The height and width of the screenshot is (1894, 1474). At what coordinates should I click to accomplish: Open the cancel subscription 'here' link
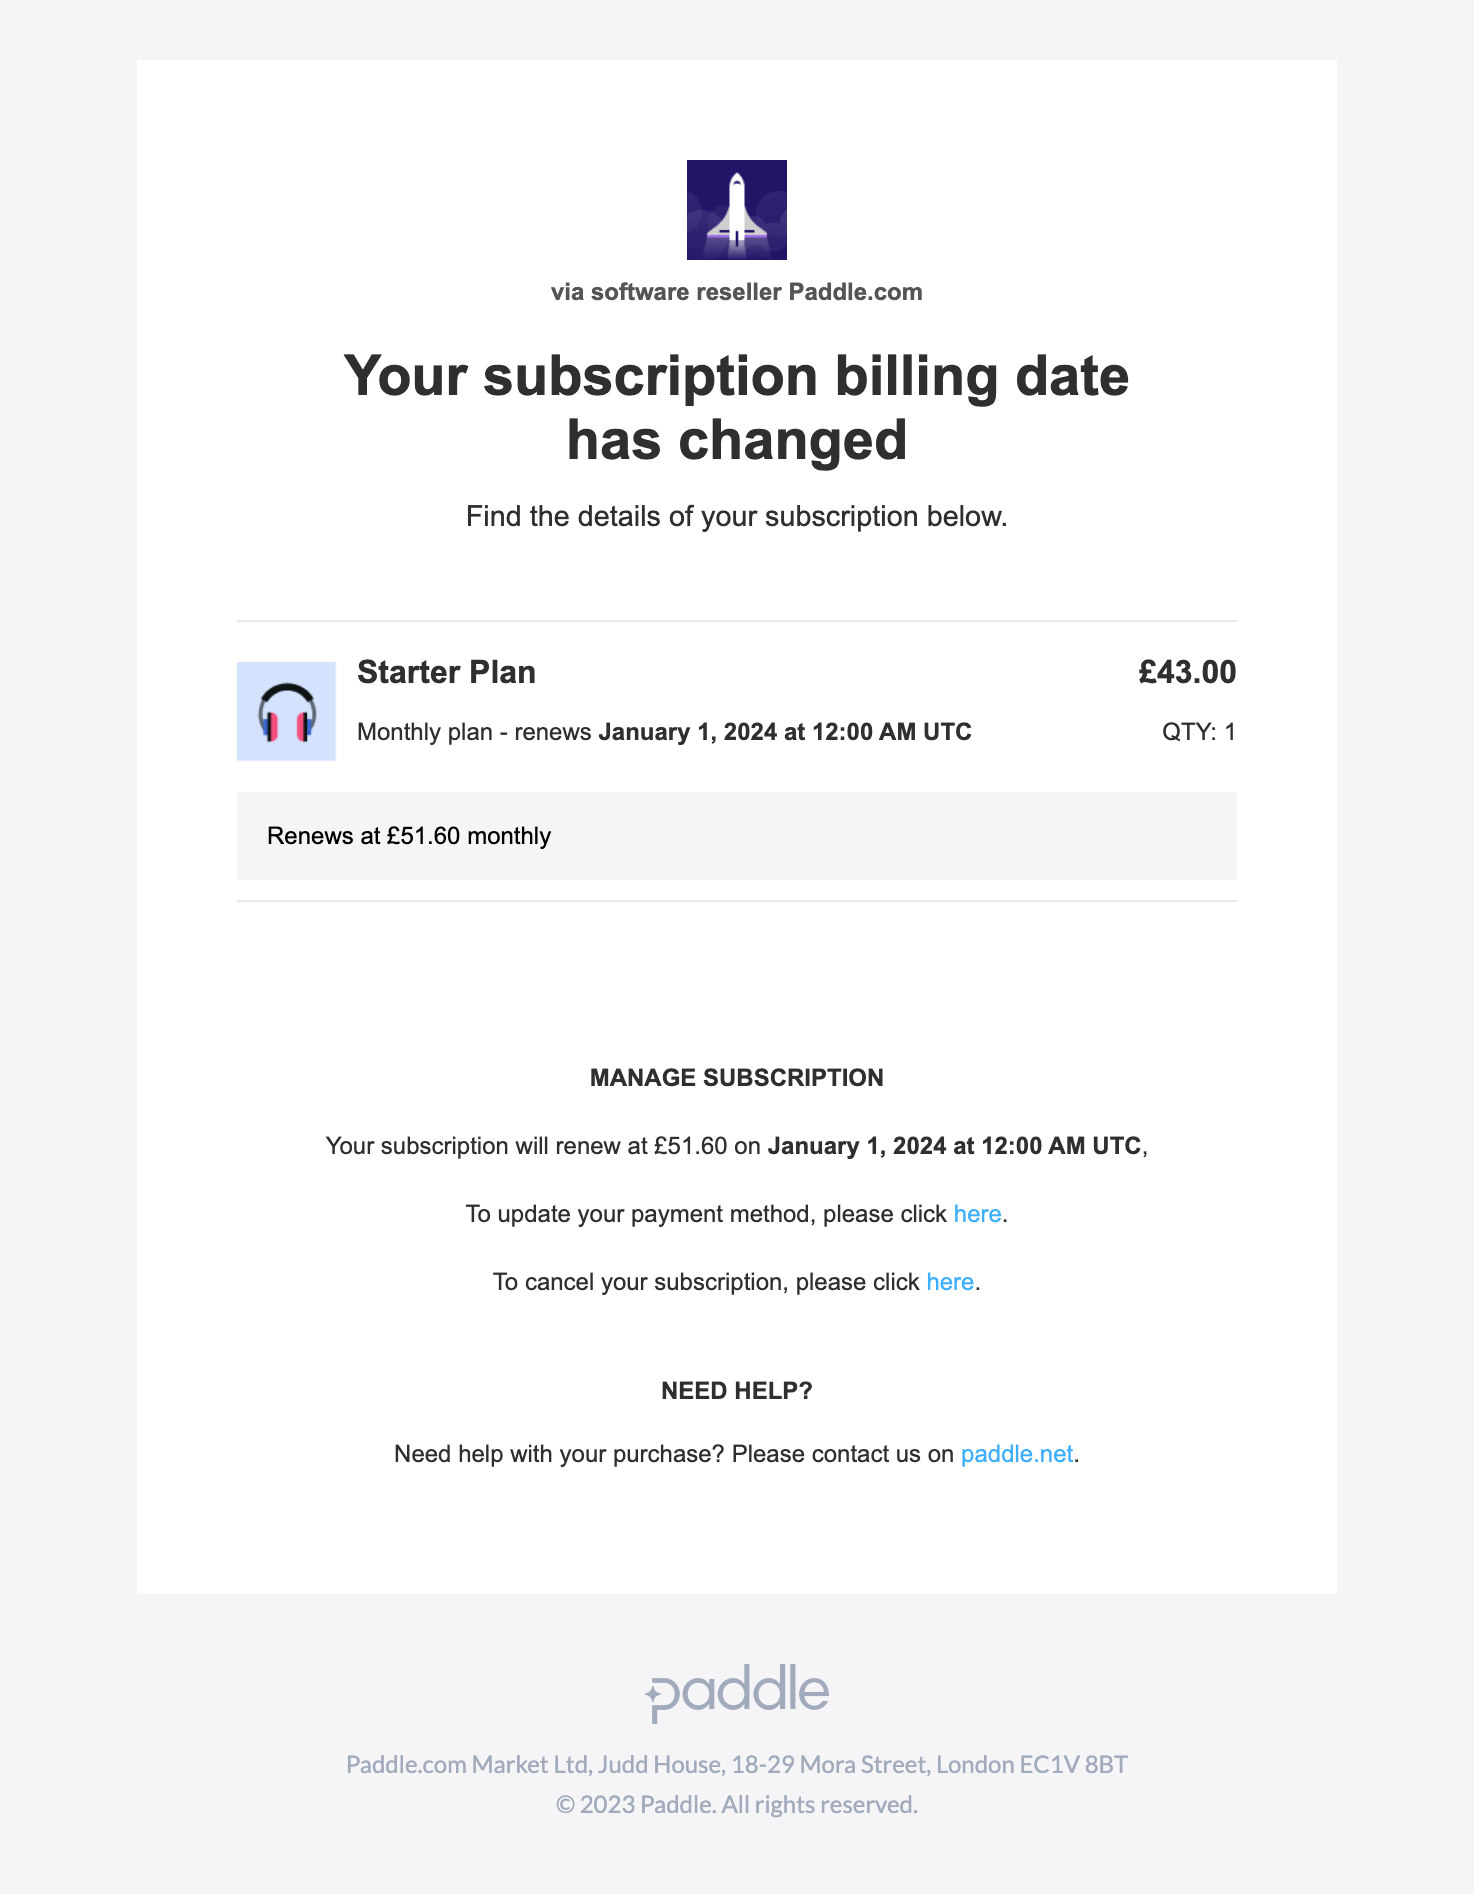[950, 1282]
